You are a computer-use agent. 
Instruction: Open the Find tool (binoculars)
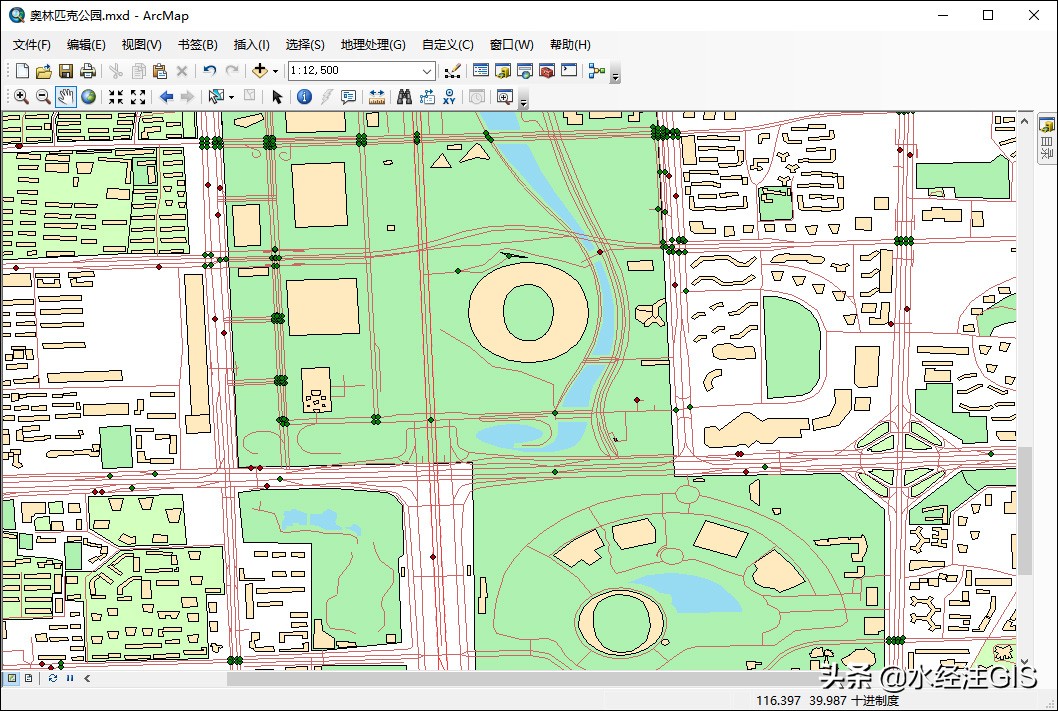(x=404, y=96)
